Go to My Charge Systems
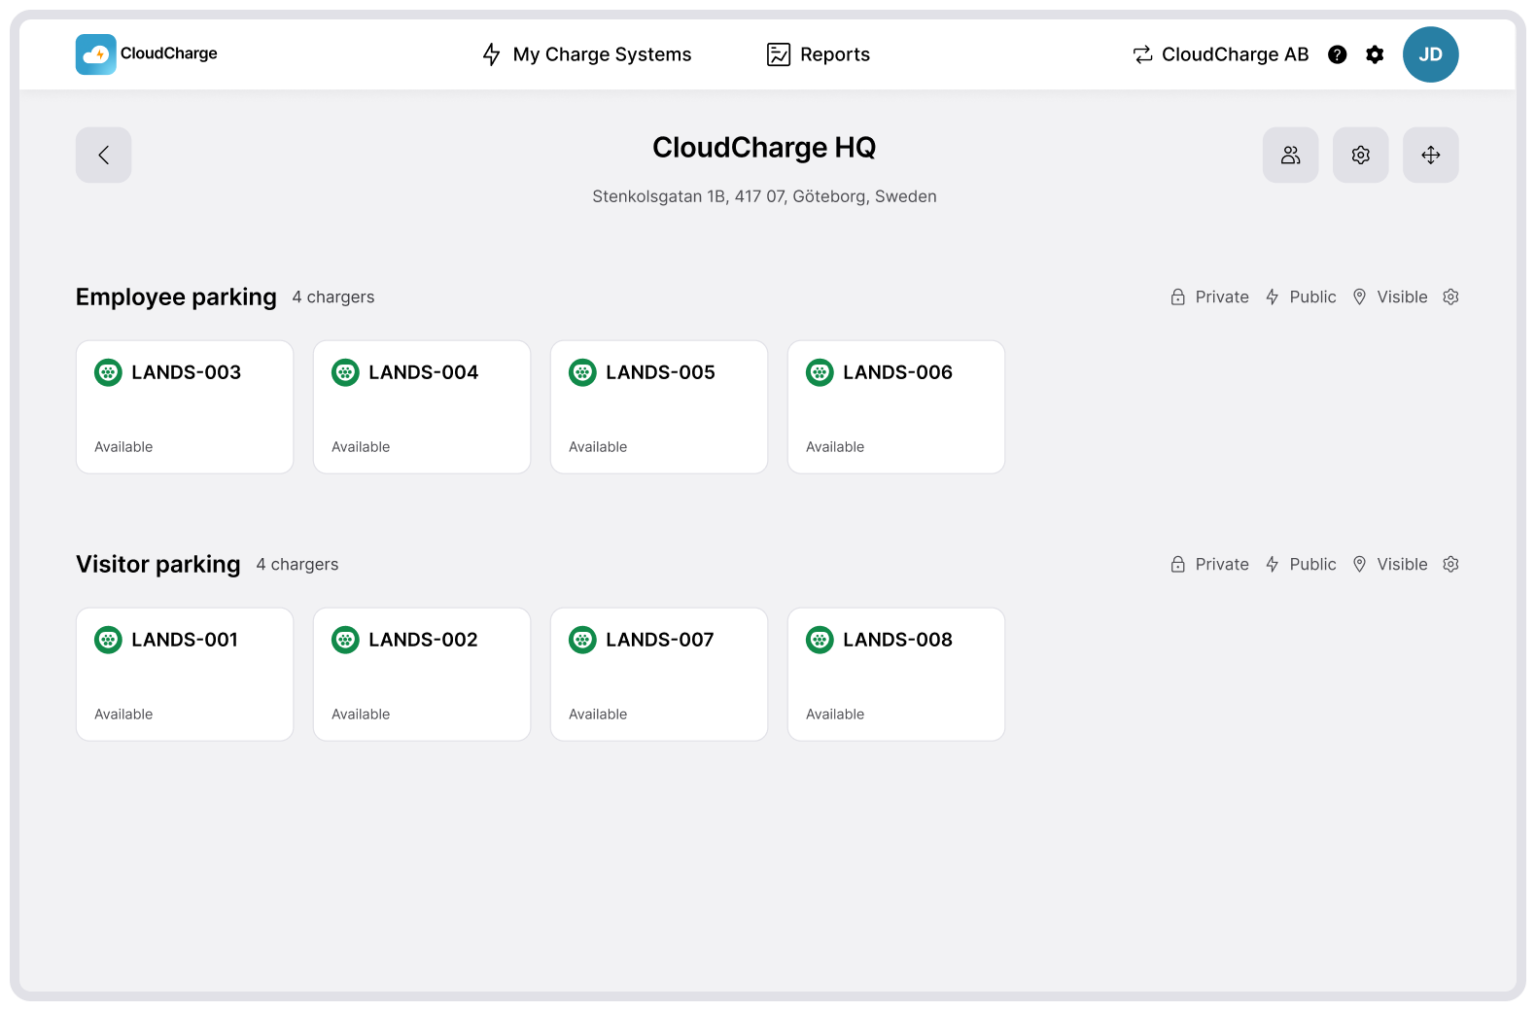Viewport: 1536px width, 1011px height. point(586,54)
